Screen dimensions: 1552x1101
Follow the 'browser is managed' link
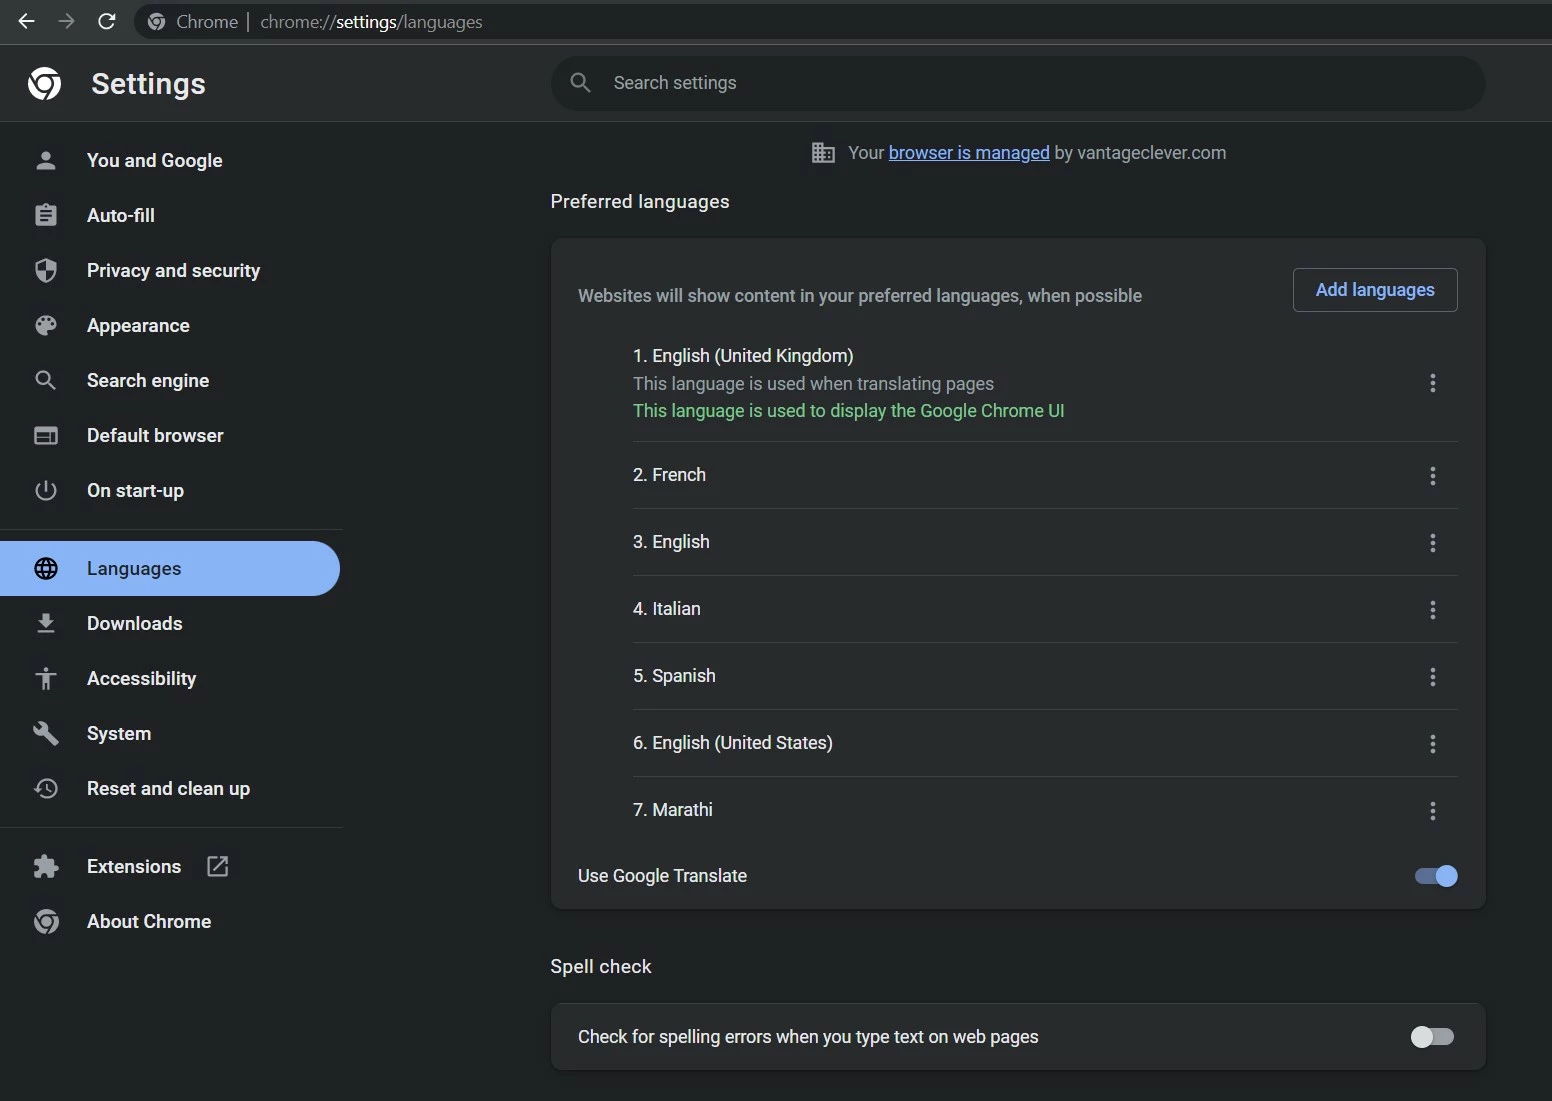(969, 153)
